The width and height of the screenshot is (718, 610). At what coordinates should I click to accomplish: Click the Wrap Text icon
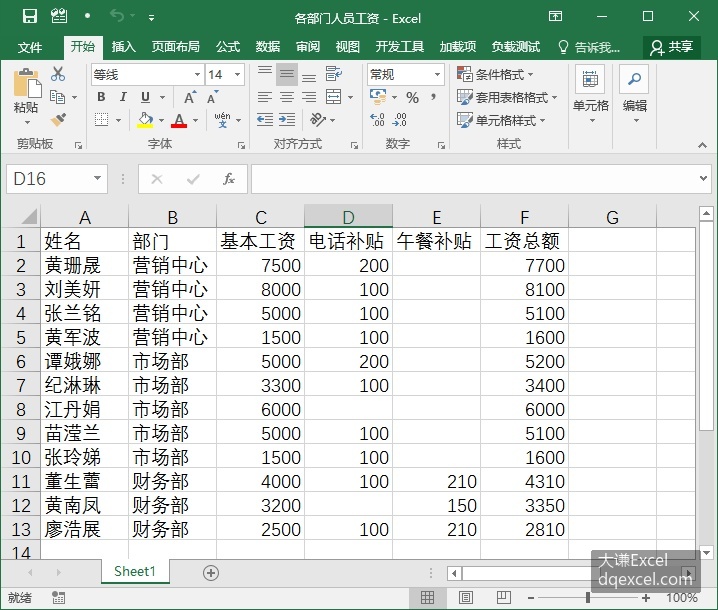pos(333,73)
